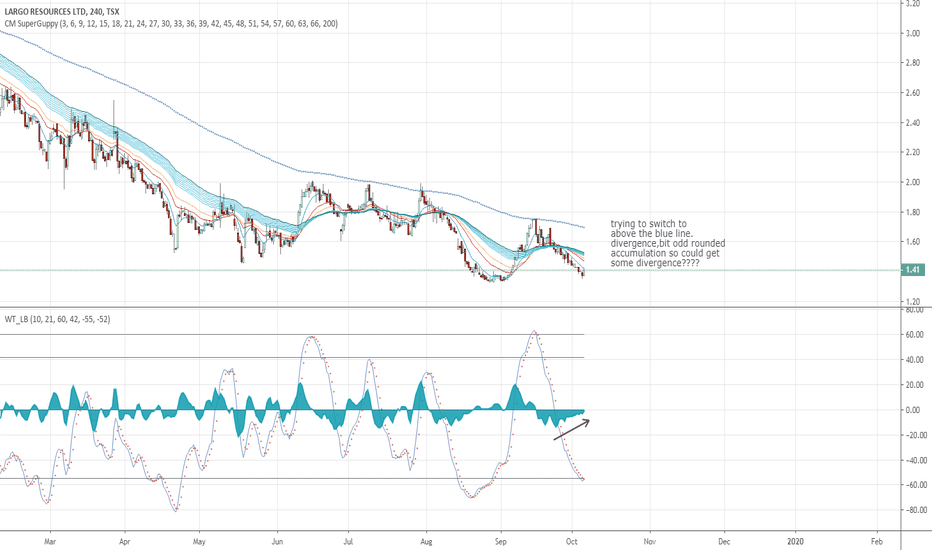This screenshot has width=932, height=550.
Task: Click the Mar label on time axis
Action: click(50, 542)
